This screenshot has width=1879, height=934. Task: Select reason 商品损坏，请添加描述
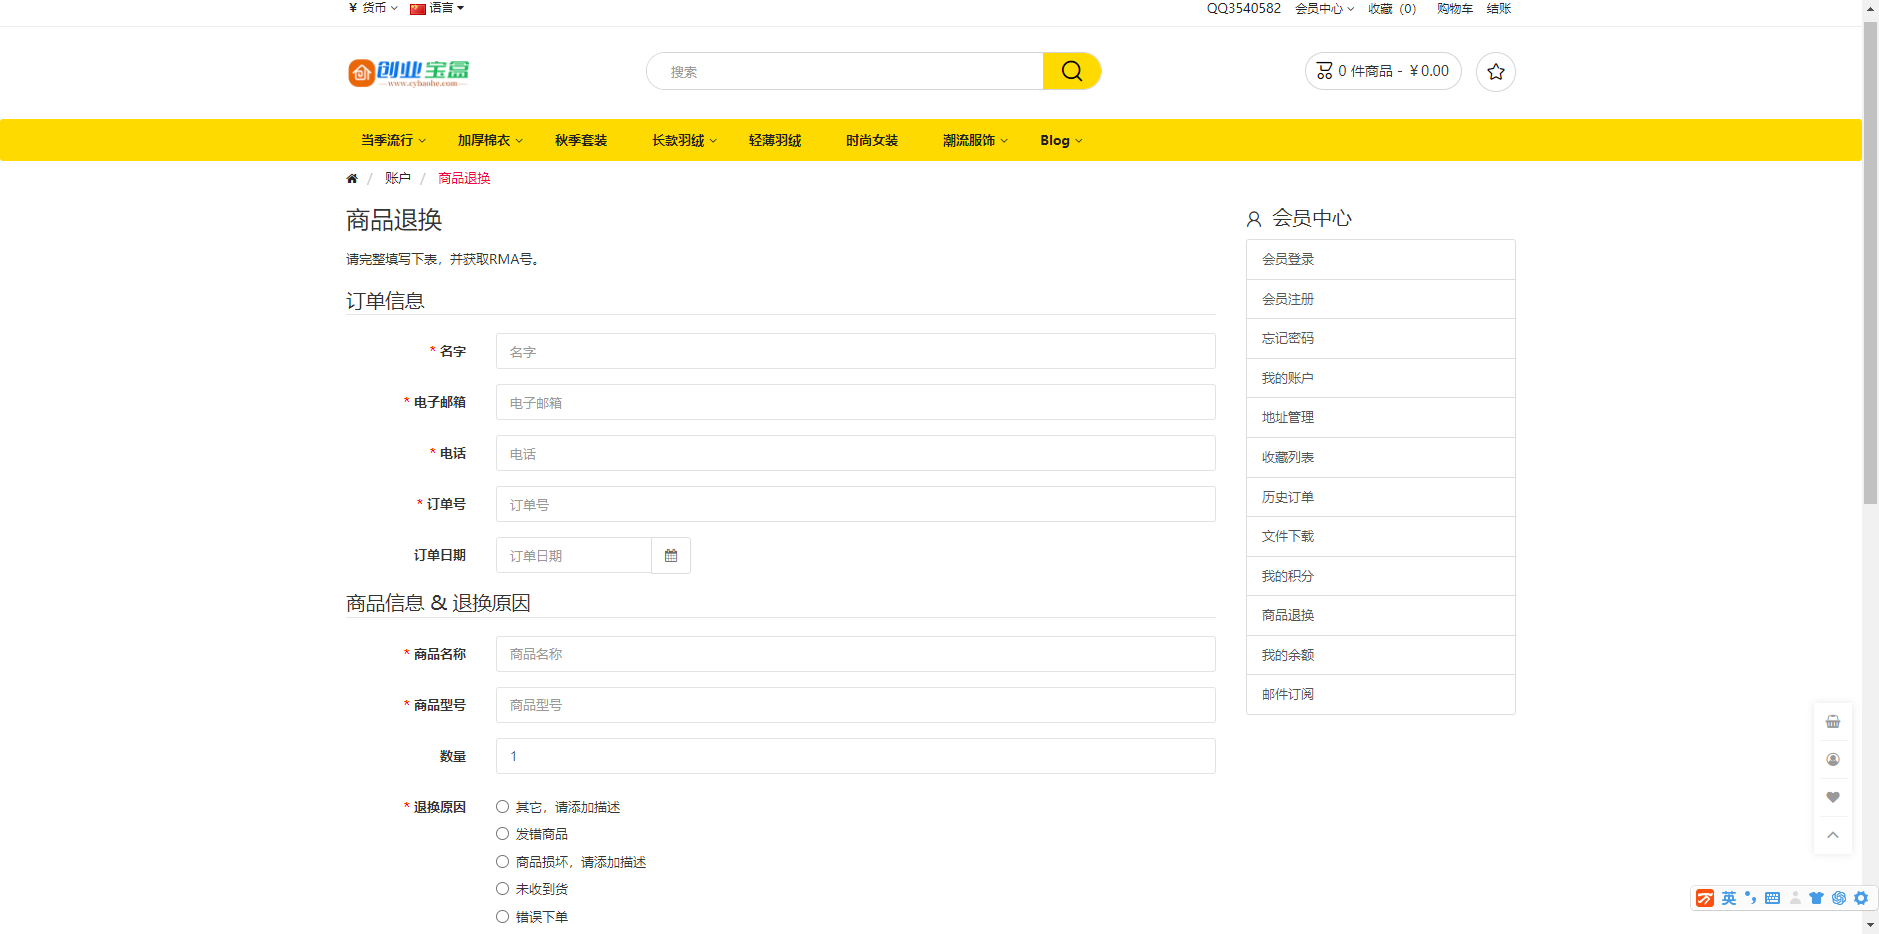point(502,861)
